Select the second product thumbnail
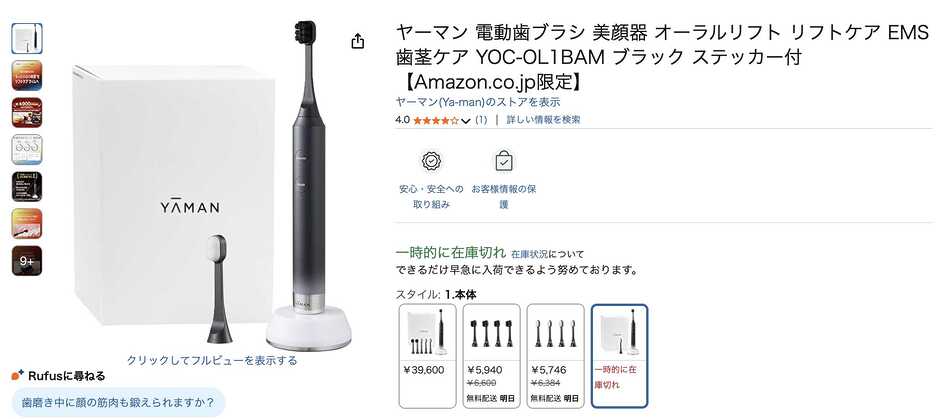The width and height of the screenshot is (940, 419). coord(27,76)
